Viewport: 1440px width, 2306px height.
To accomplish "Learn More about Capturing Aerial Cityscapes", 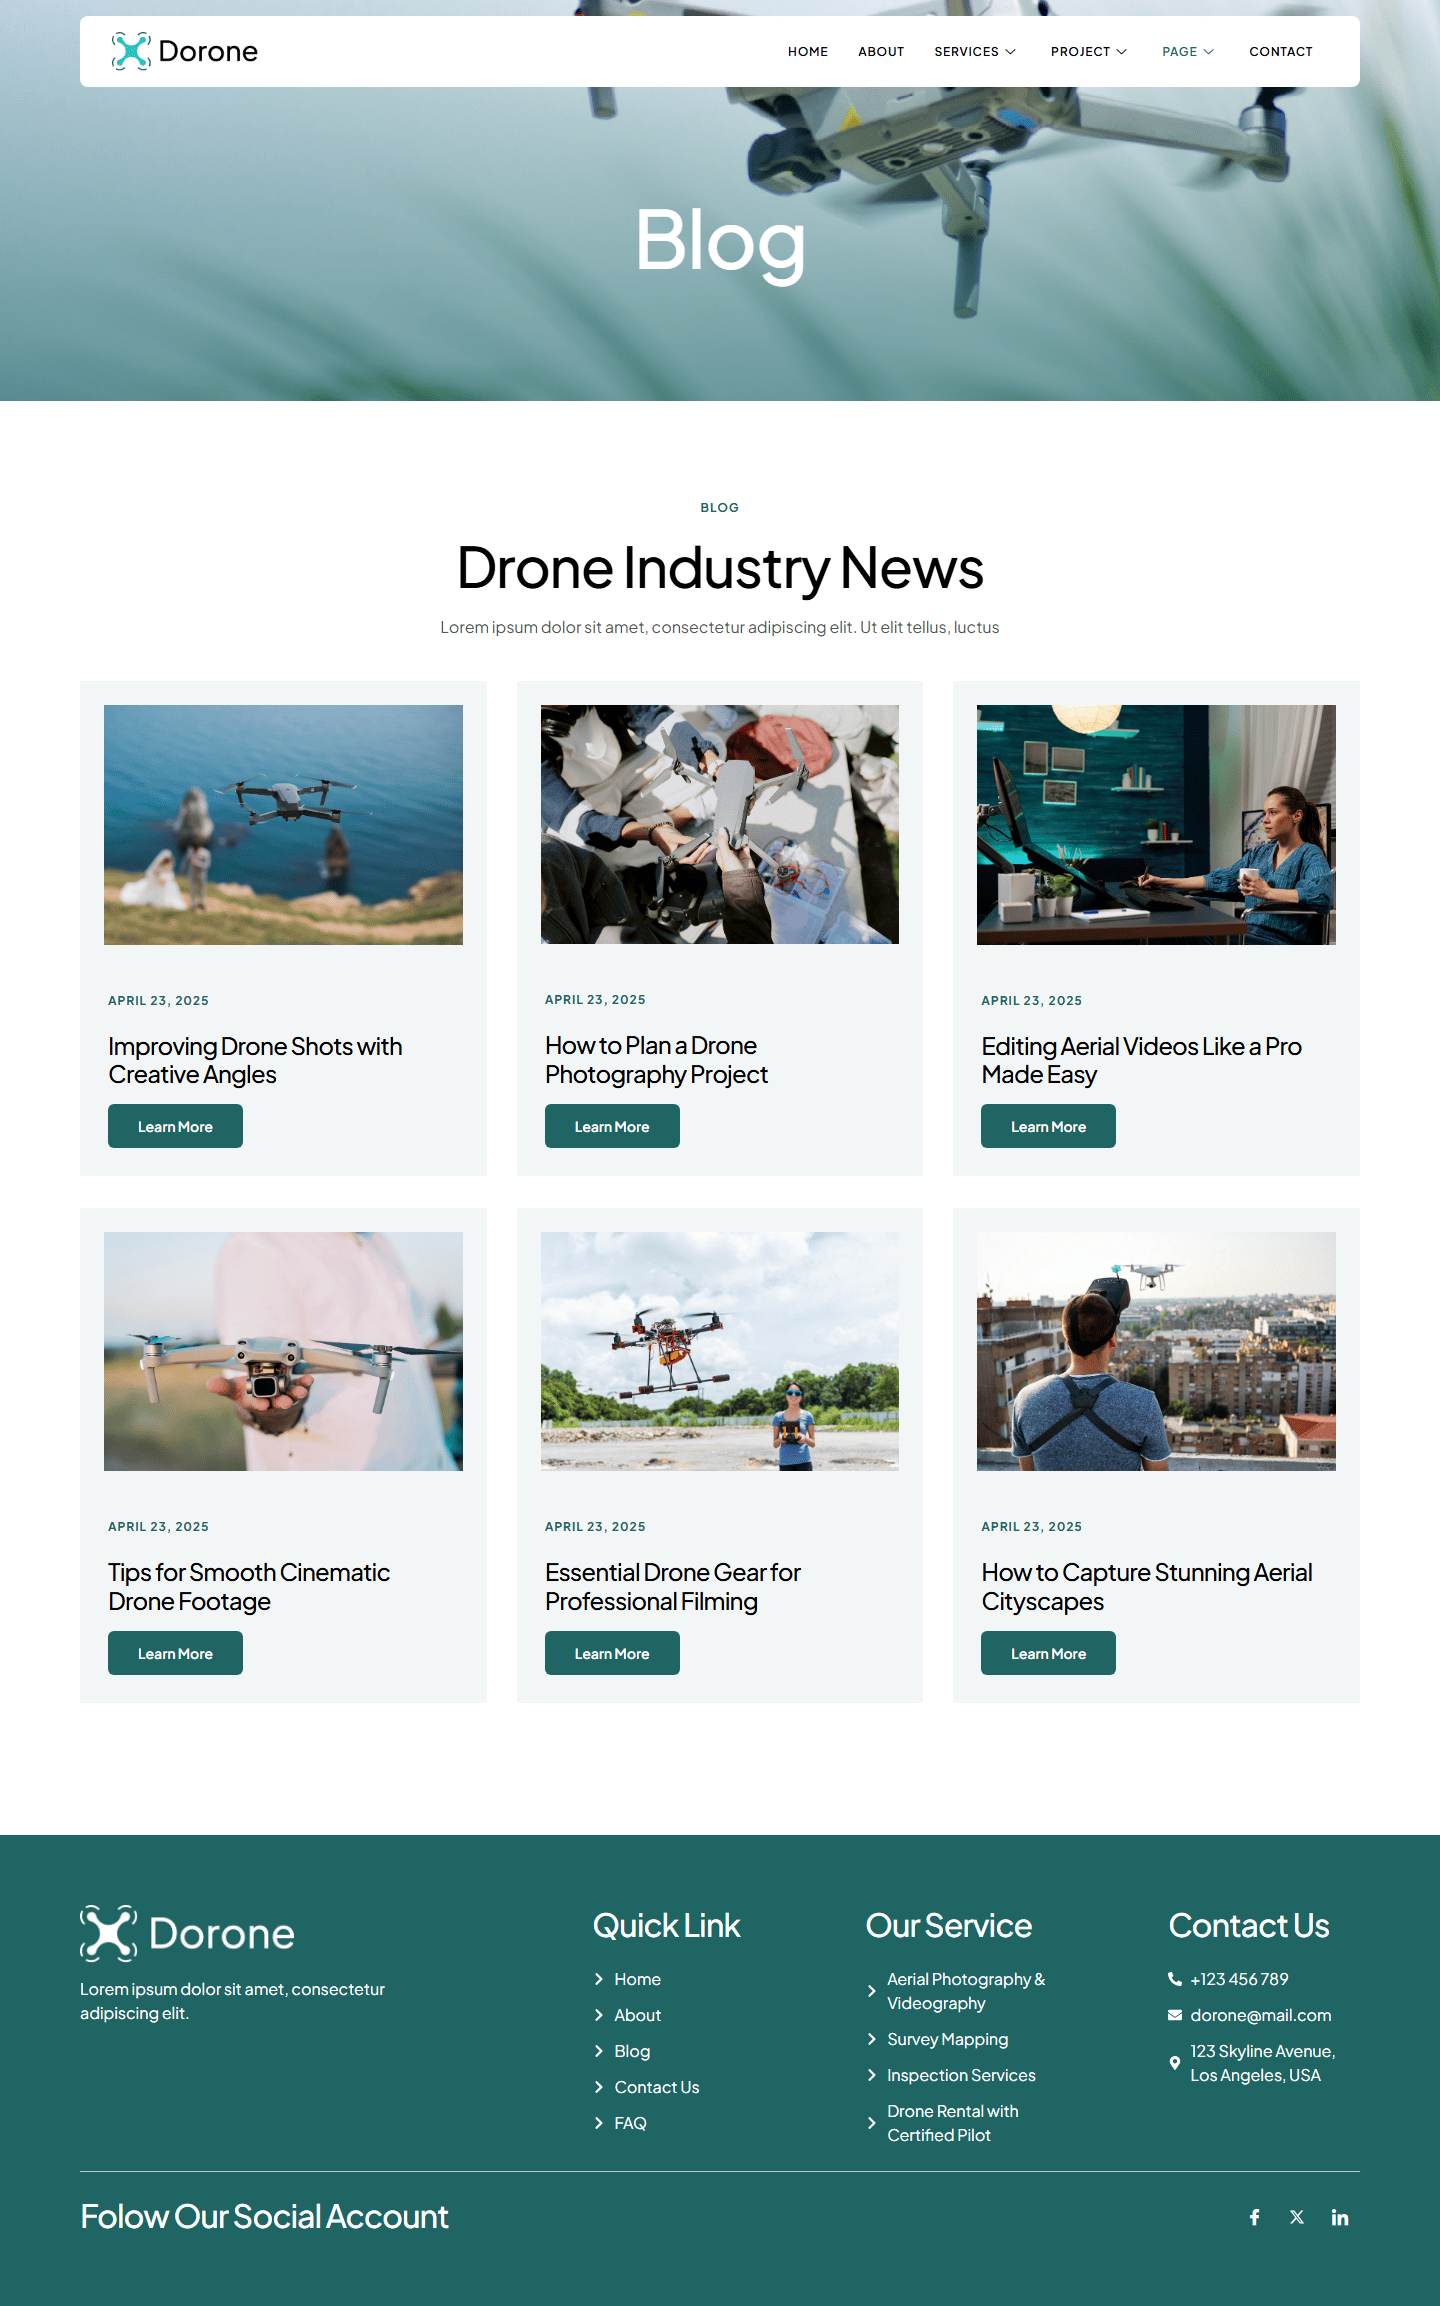I will pos(1048,1653).
